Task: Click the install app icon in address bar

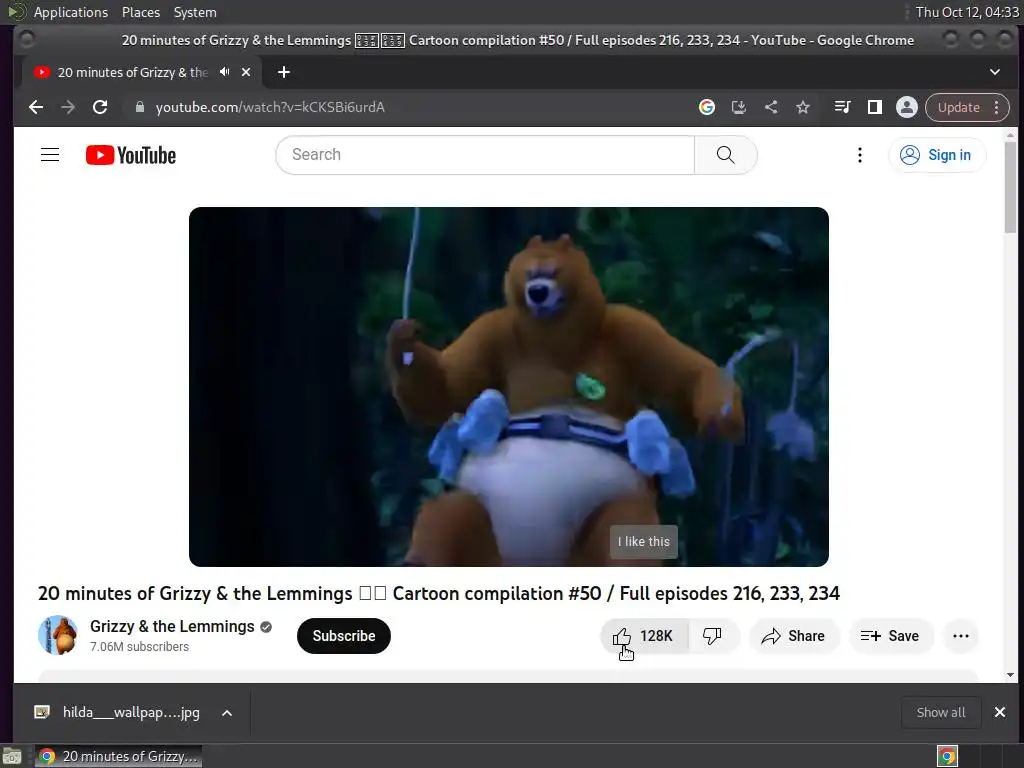Action: pyautogui.click(x=739, y=107)
